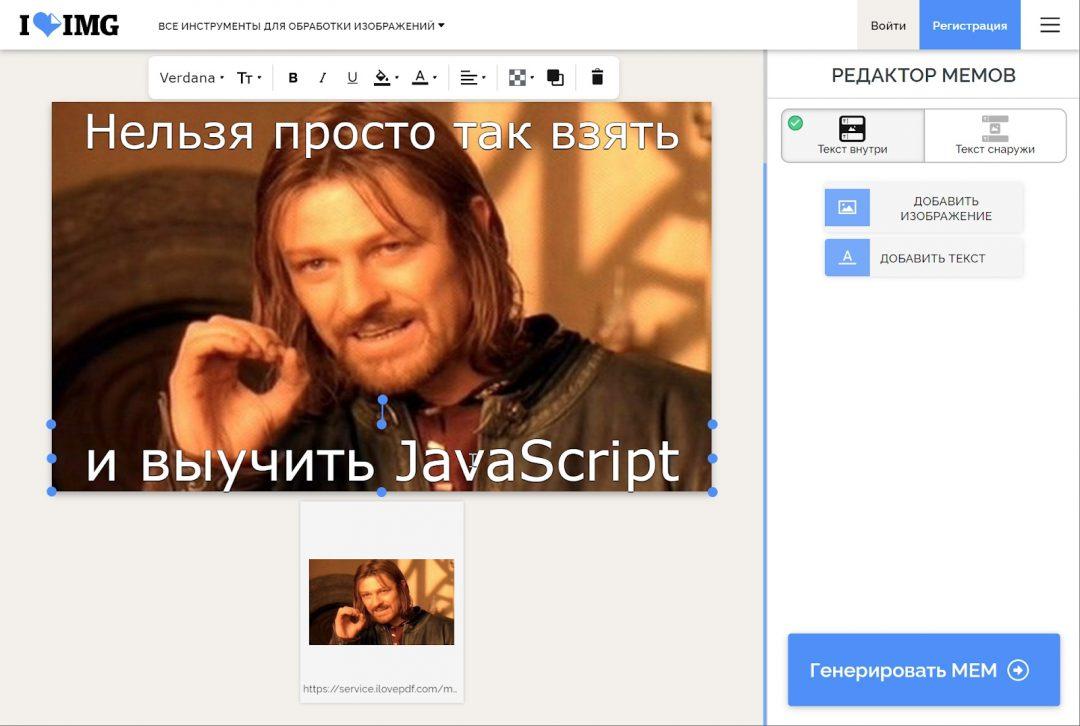
Task: Expand the all image tools menu
Action: tap(300, 26)
